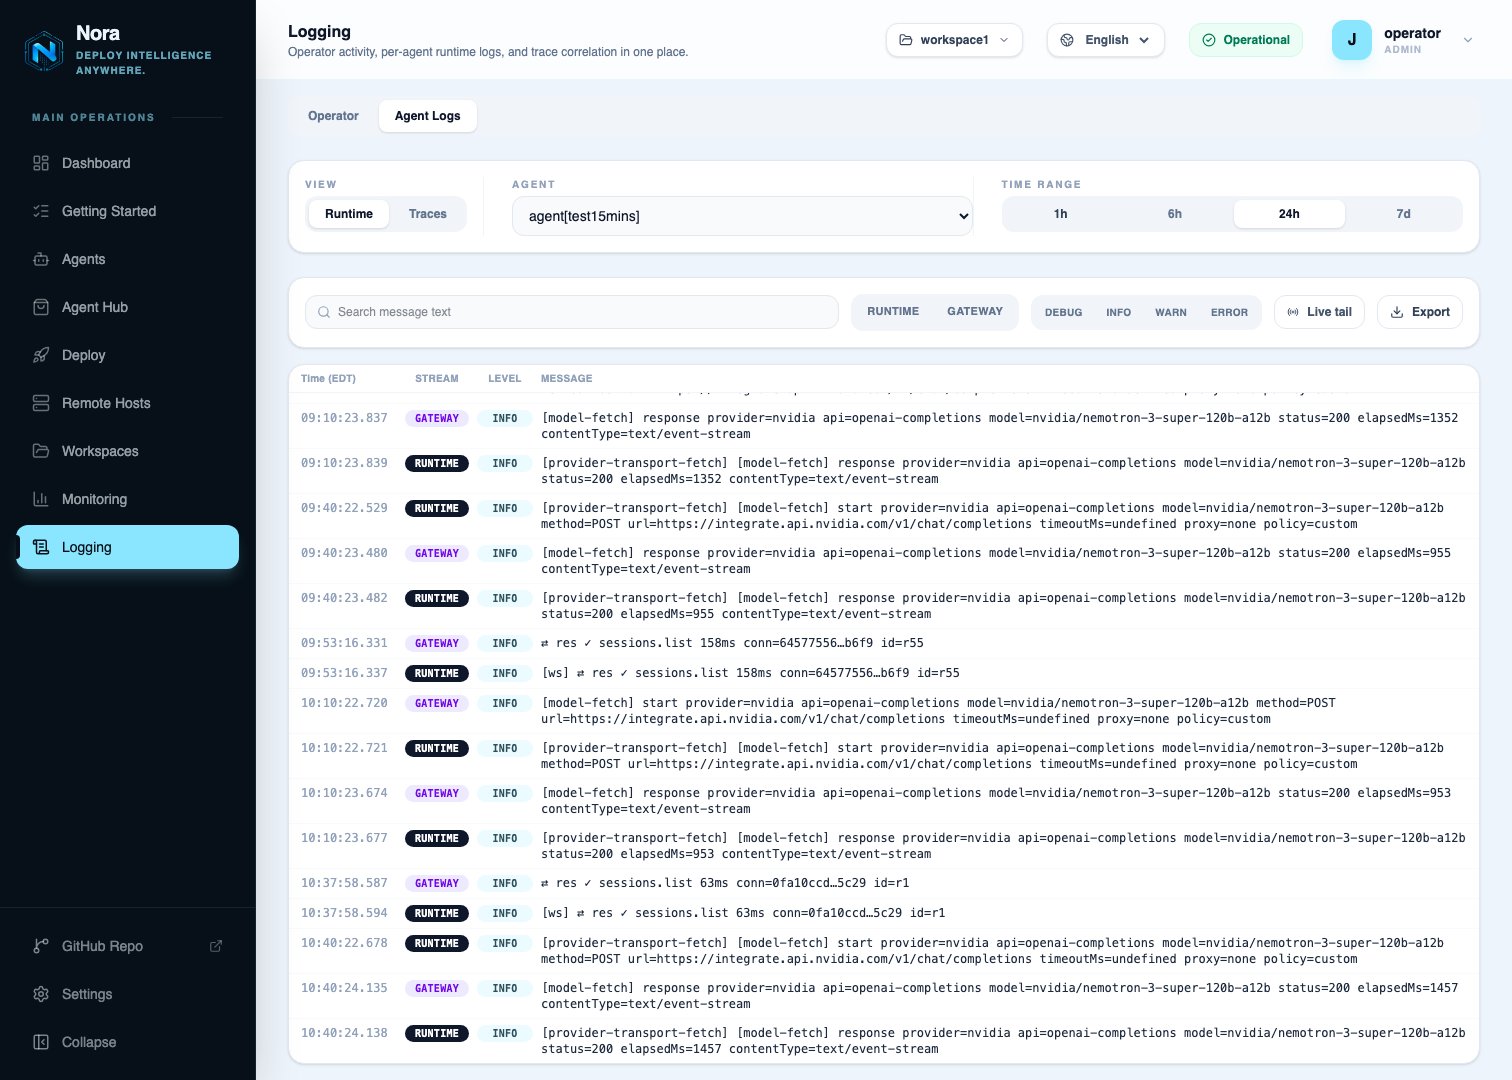Viewport: 1512px width, 1080px height.
Task: Switch view to Traces
Action: (x=428, y=214)
